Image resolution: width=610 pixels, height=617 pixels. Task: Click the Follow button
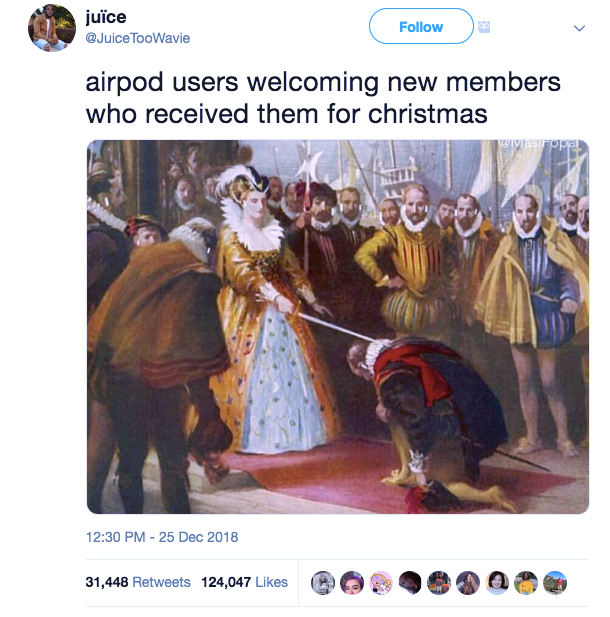[x=421, y=26]
